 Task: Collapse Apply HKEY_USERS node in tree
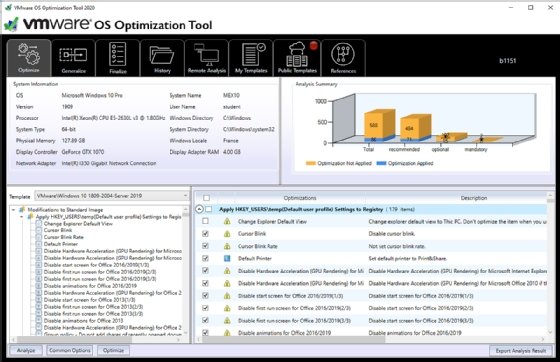click(21, 217)
